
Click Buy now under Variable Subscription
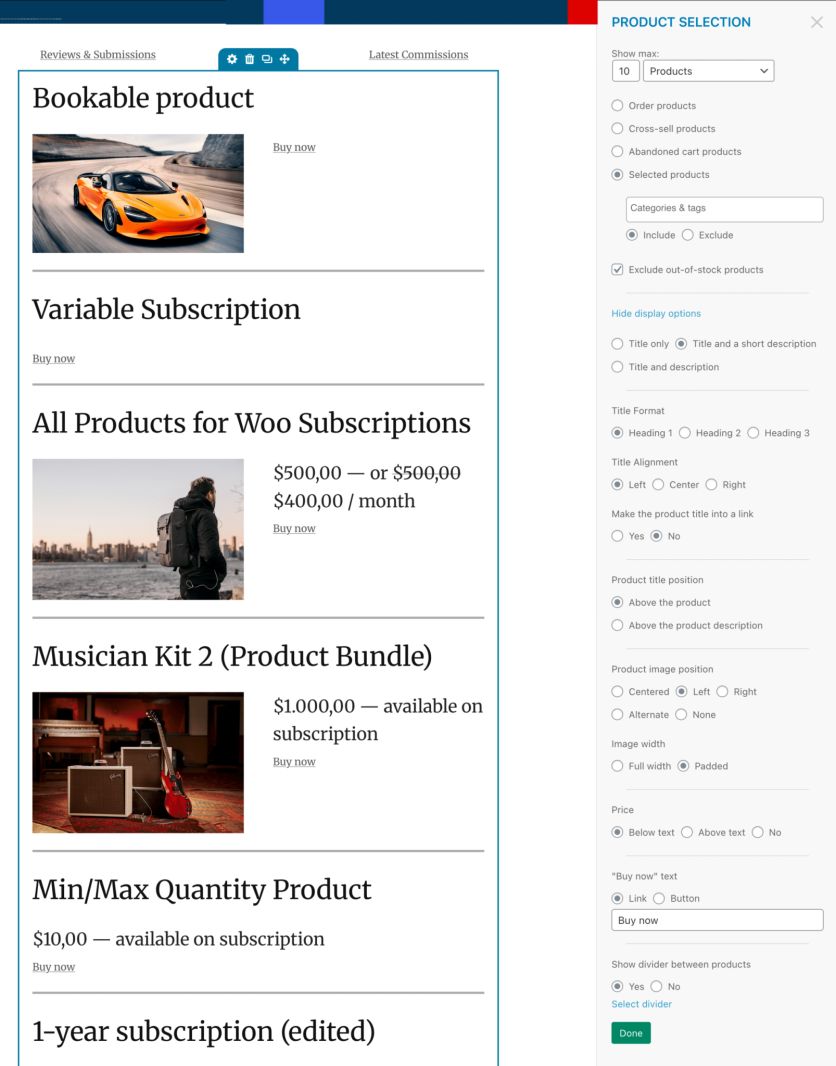pos(54,358)
